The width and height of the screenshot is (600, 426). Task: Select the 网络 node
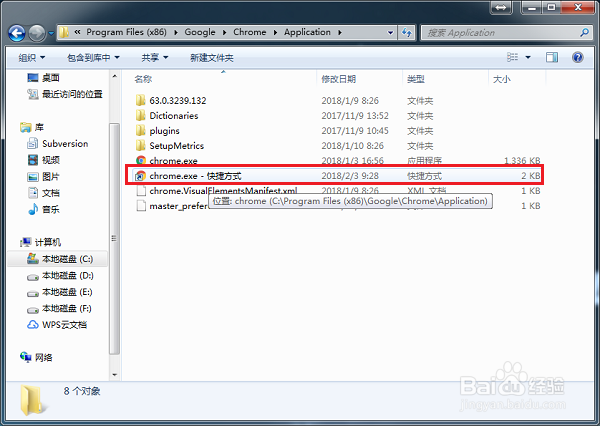pos(36,357)
